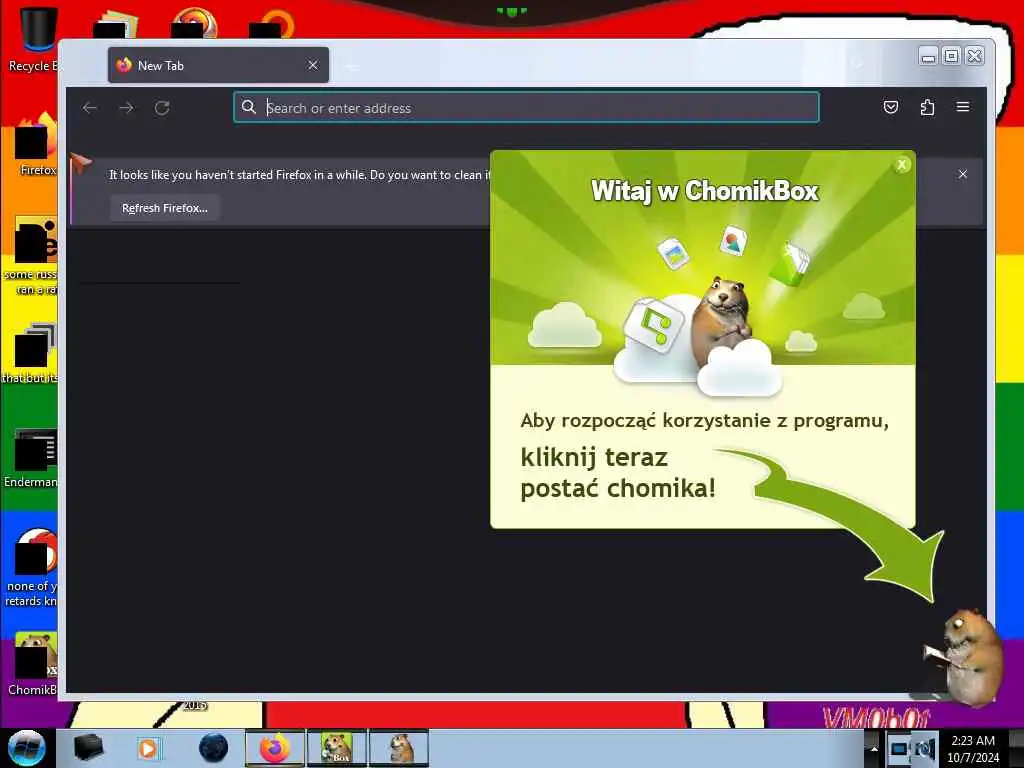Switch to Firefox taskbar button

pyautogui.click(x=275, y=748)
